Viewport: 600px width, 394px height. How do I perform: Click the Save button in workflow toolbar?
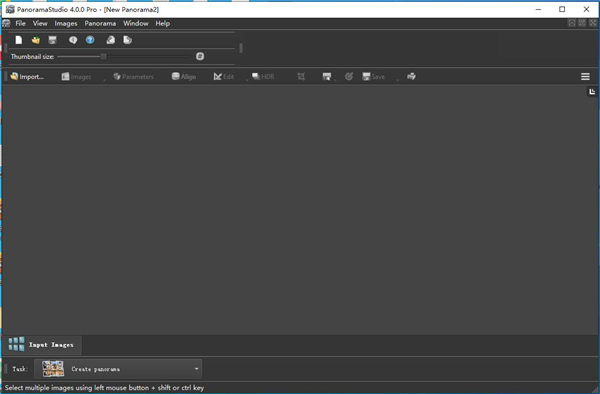click(x=373, y=77)
